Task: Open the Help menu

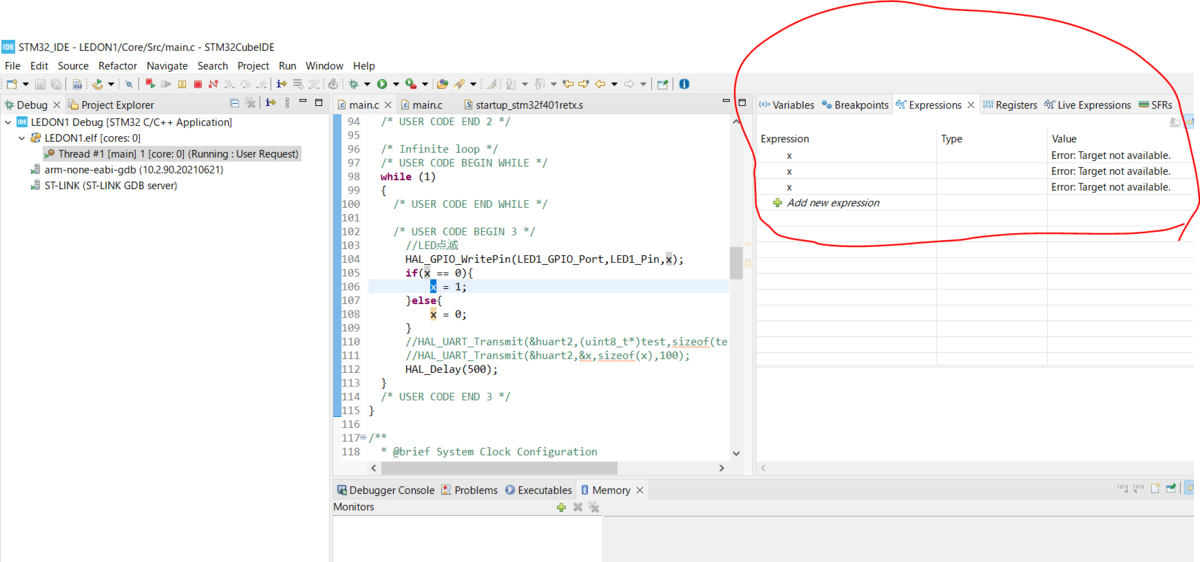Action: pos(364,66)
